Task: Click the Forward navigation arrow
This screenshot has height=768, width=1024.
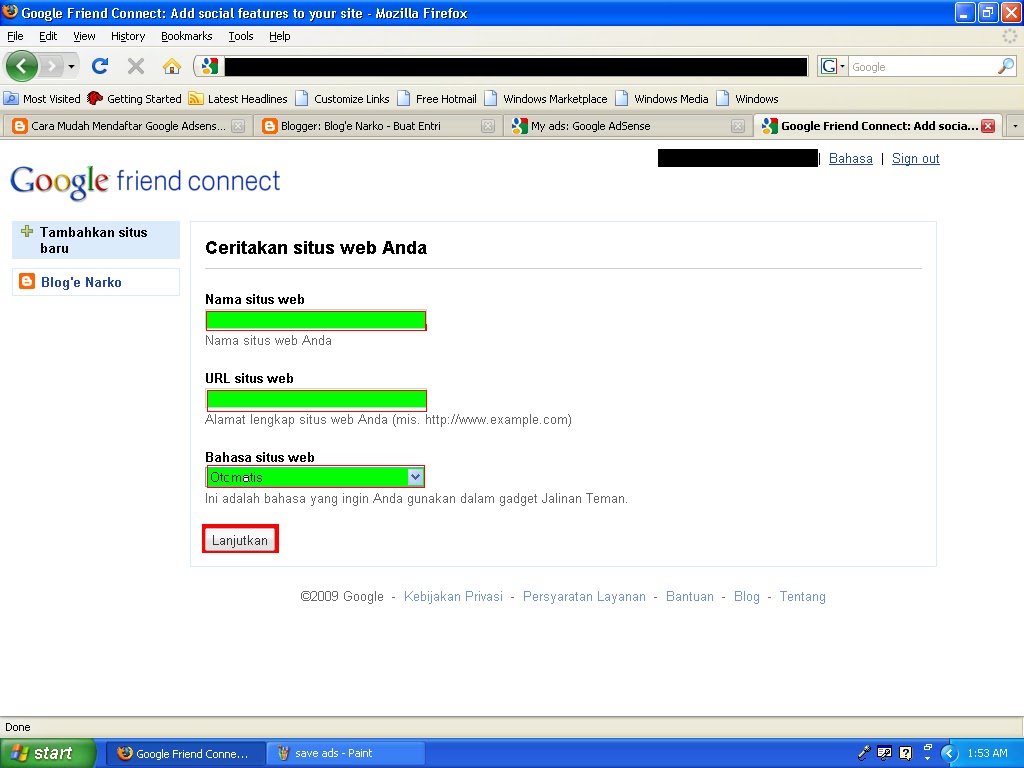Action: [51, 66]
